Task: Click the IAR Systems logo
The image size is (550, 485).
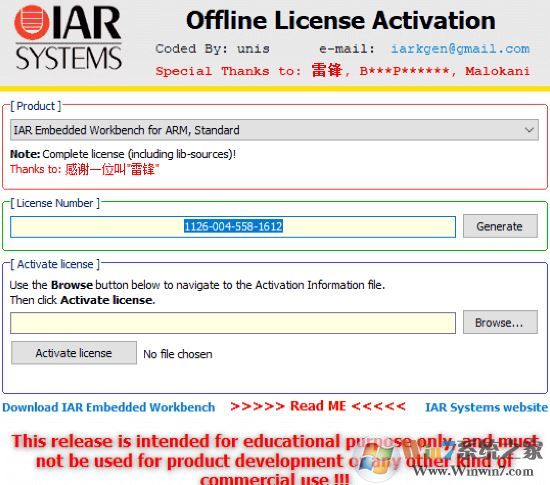Action: 68,38
